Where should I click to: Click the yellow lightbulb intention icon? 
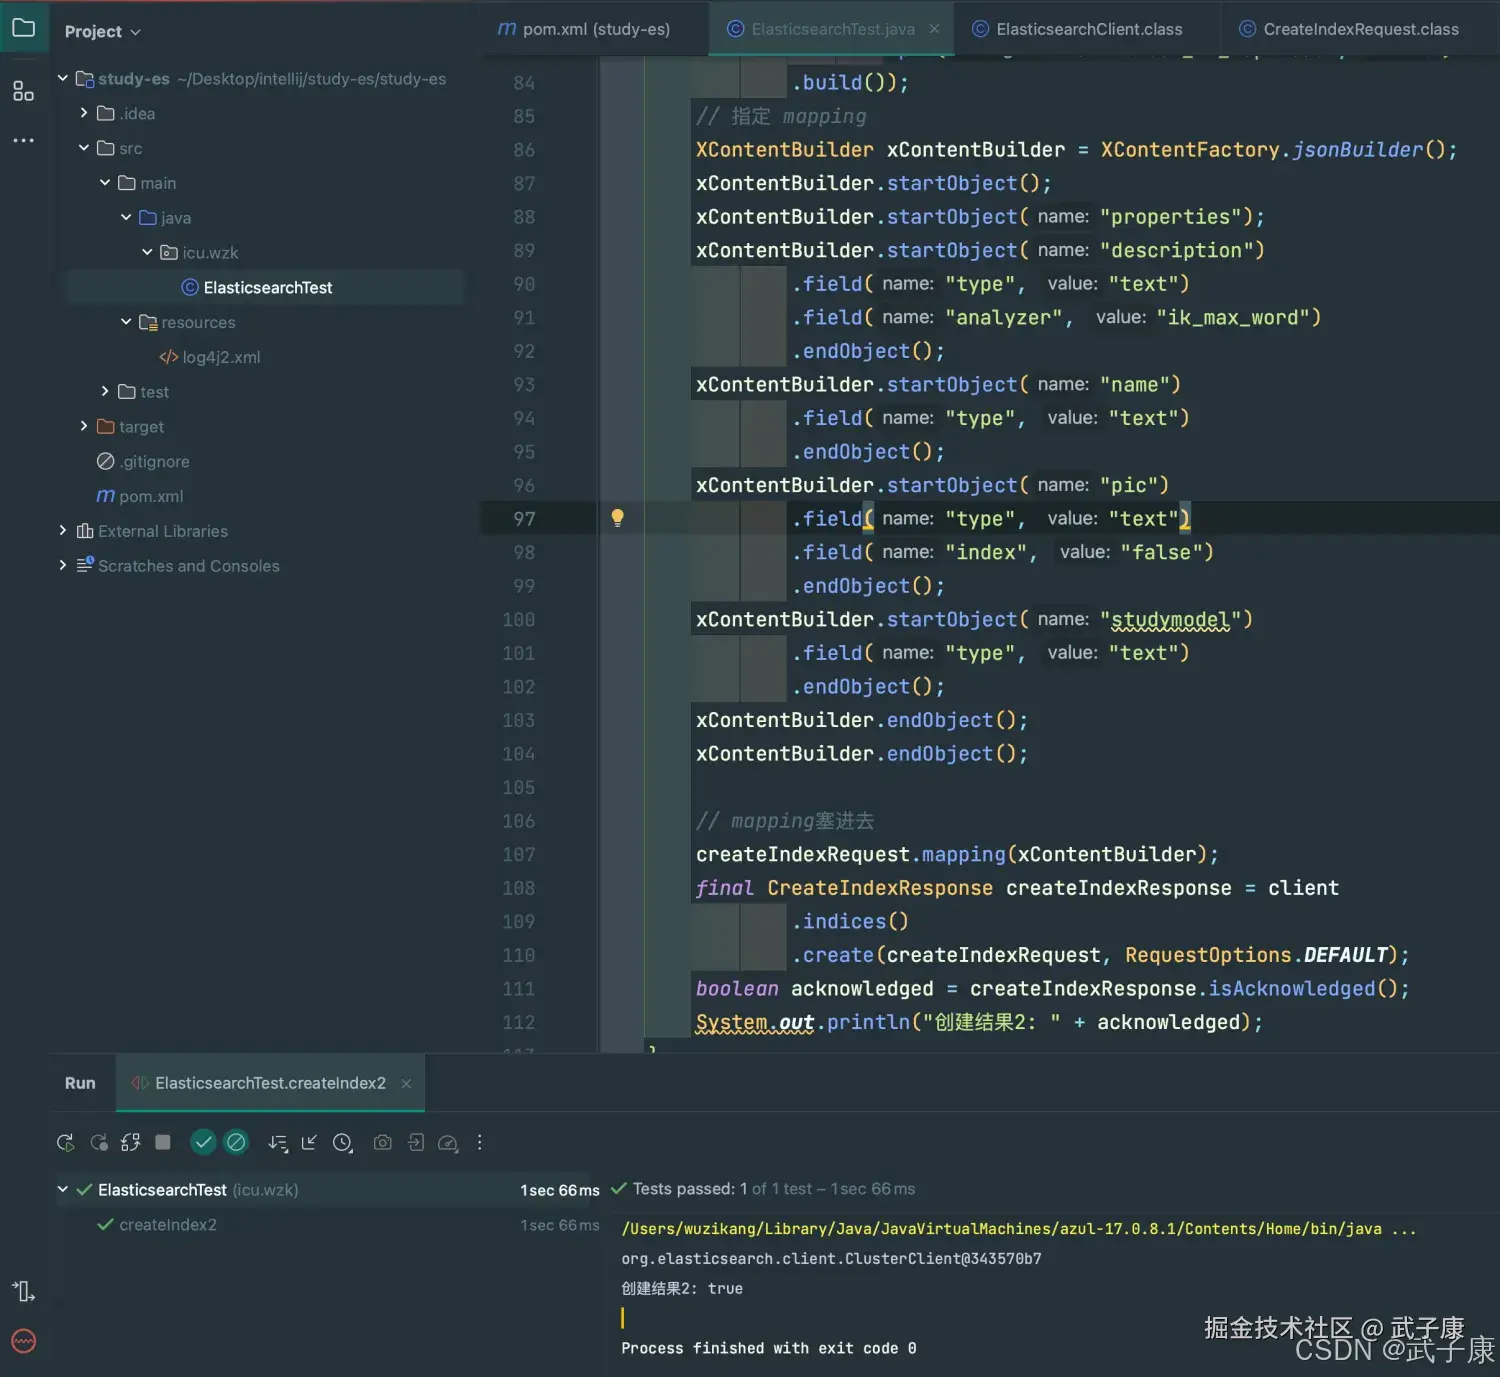pos(617,518)
